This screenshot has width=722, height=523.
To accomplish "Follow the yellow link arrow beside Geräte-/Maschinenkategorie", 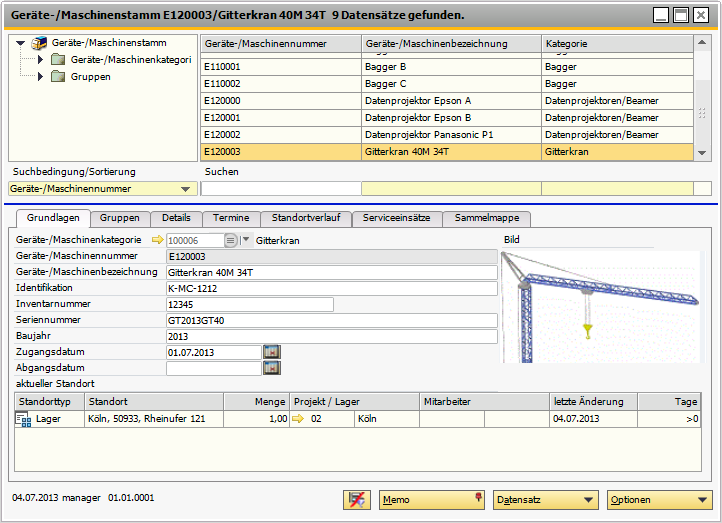I will point(157,240).
